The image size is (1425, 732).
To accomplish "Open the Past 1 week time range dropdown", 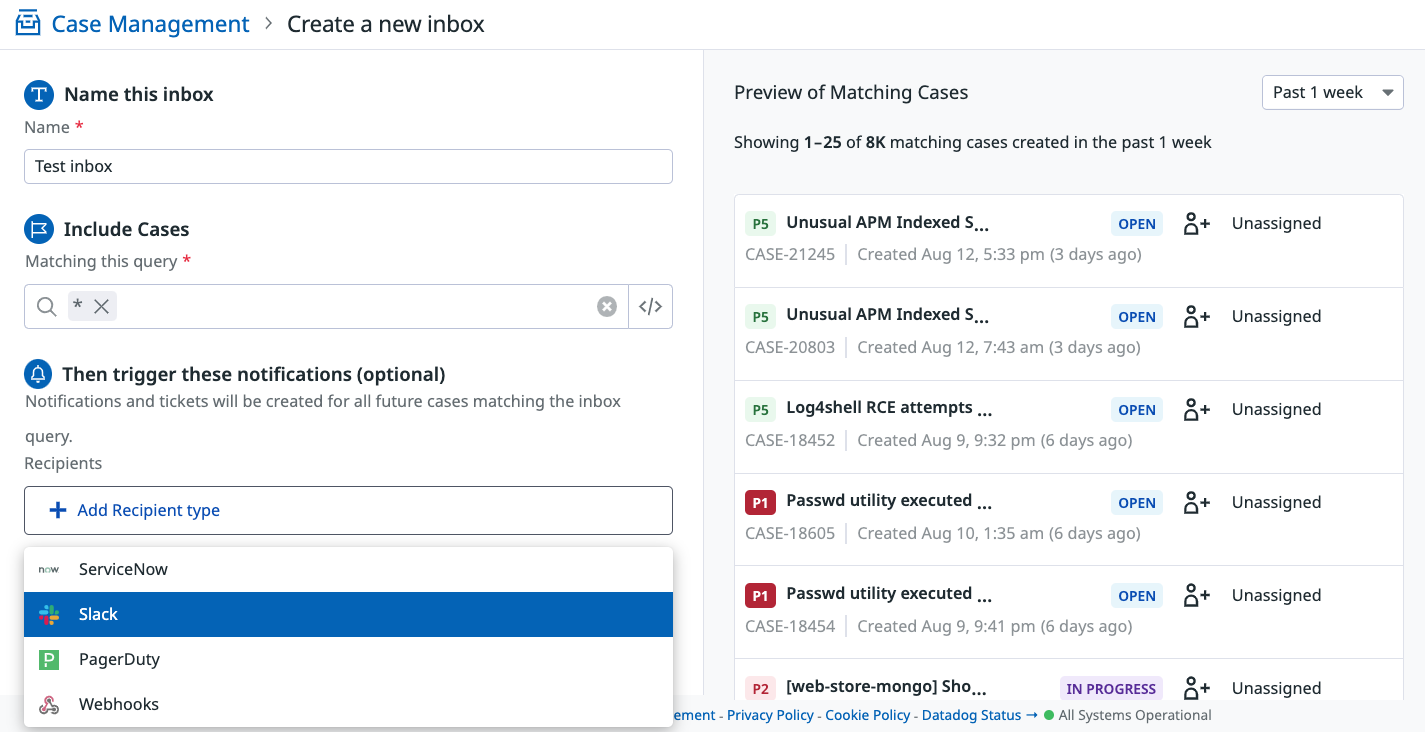I will pyautogui.click(x=1332, y=92).
